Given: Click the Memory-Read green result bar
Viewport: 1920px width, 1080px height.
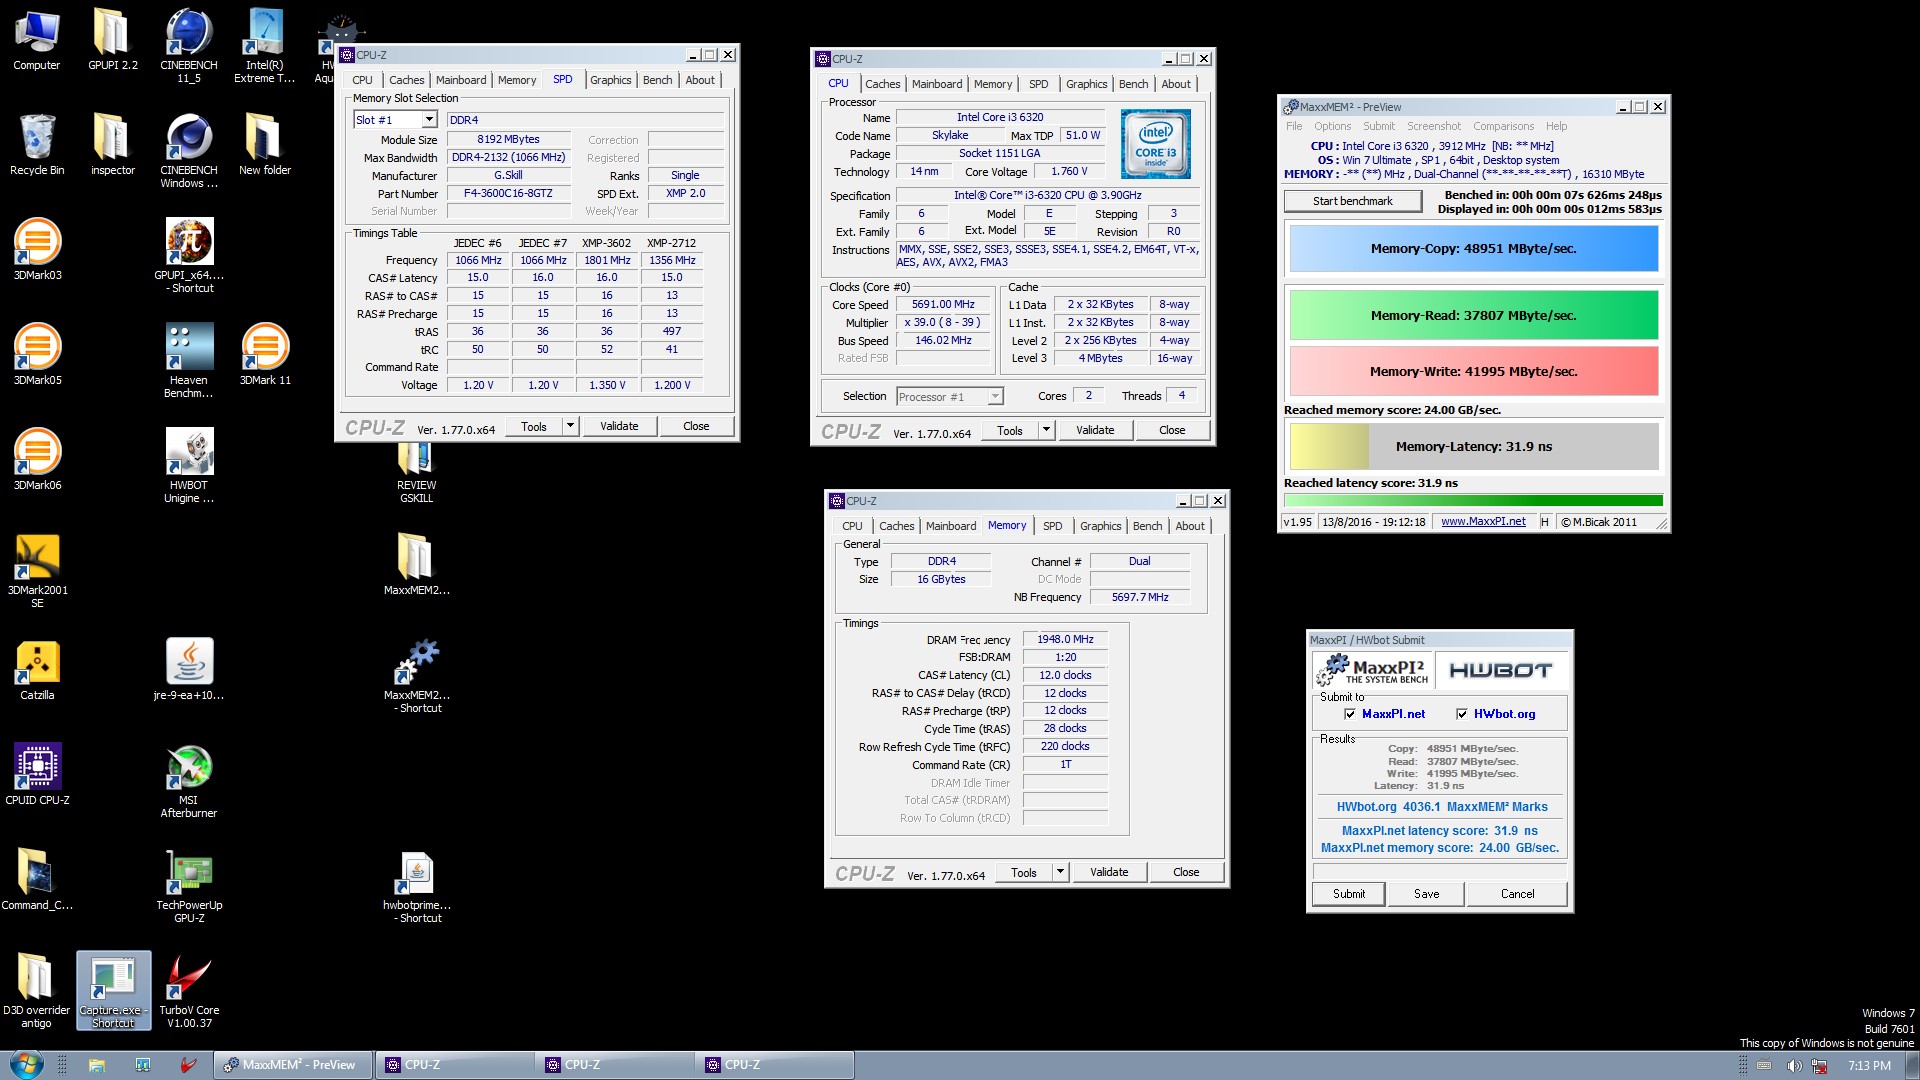Looking at the screenshot, I should click(x=1473, y=315).
